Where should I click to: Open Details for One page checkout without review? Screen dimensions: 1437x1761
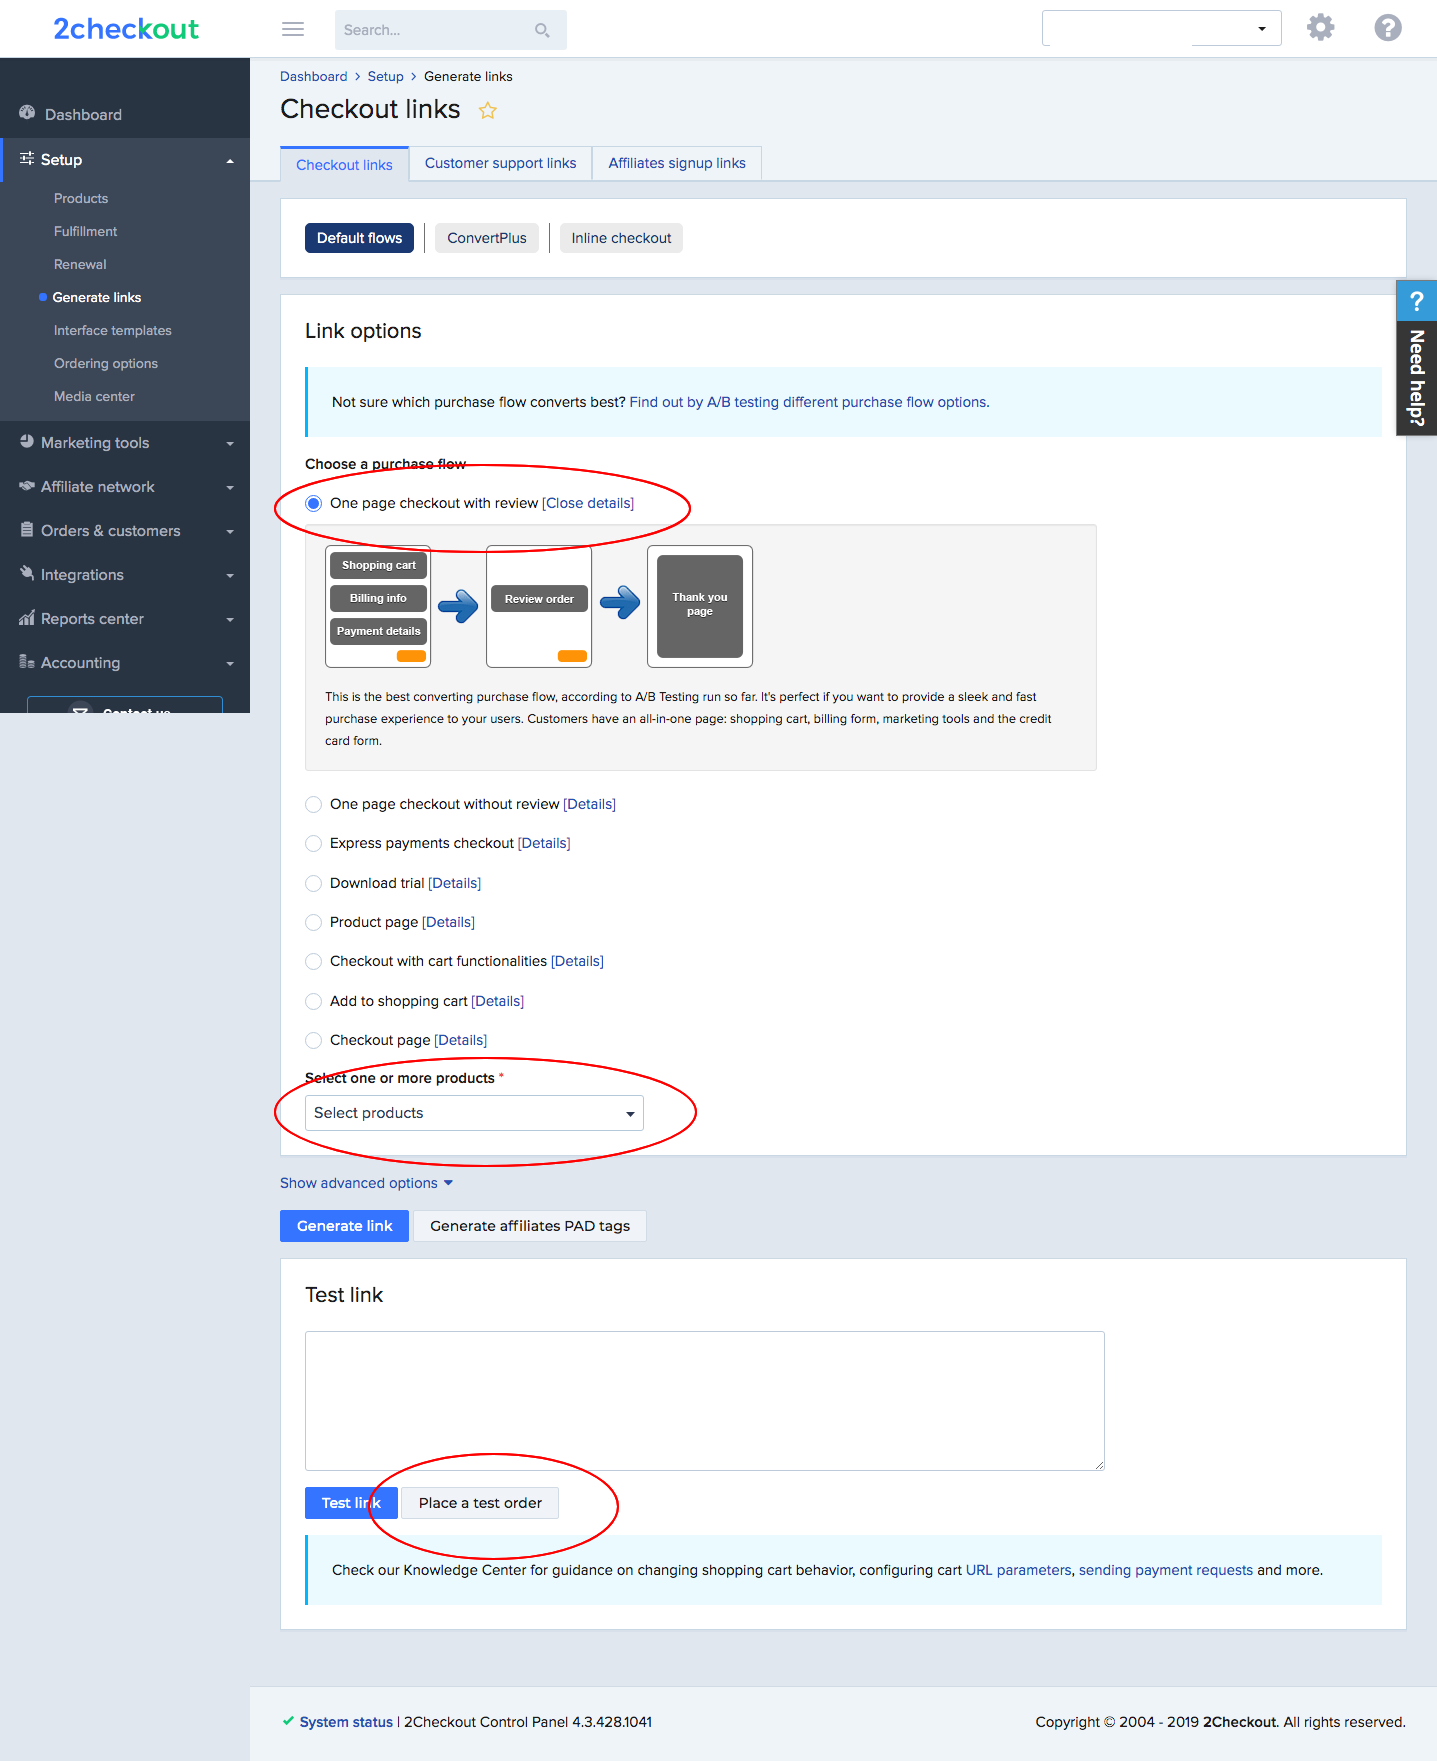(590, 804)
